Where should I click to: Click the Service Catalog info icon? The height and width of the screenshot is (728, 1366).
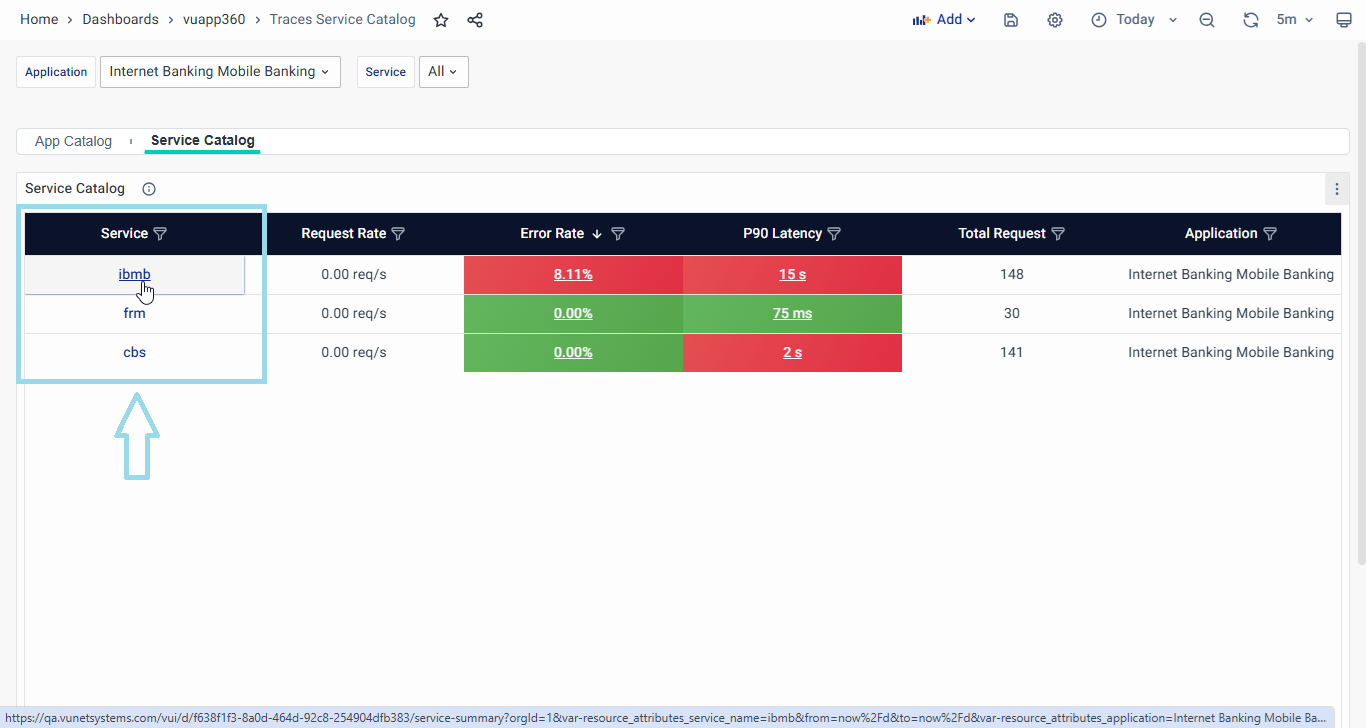coord(149,189)
